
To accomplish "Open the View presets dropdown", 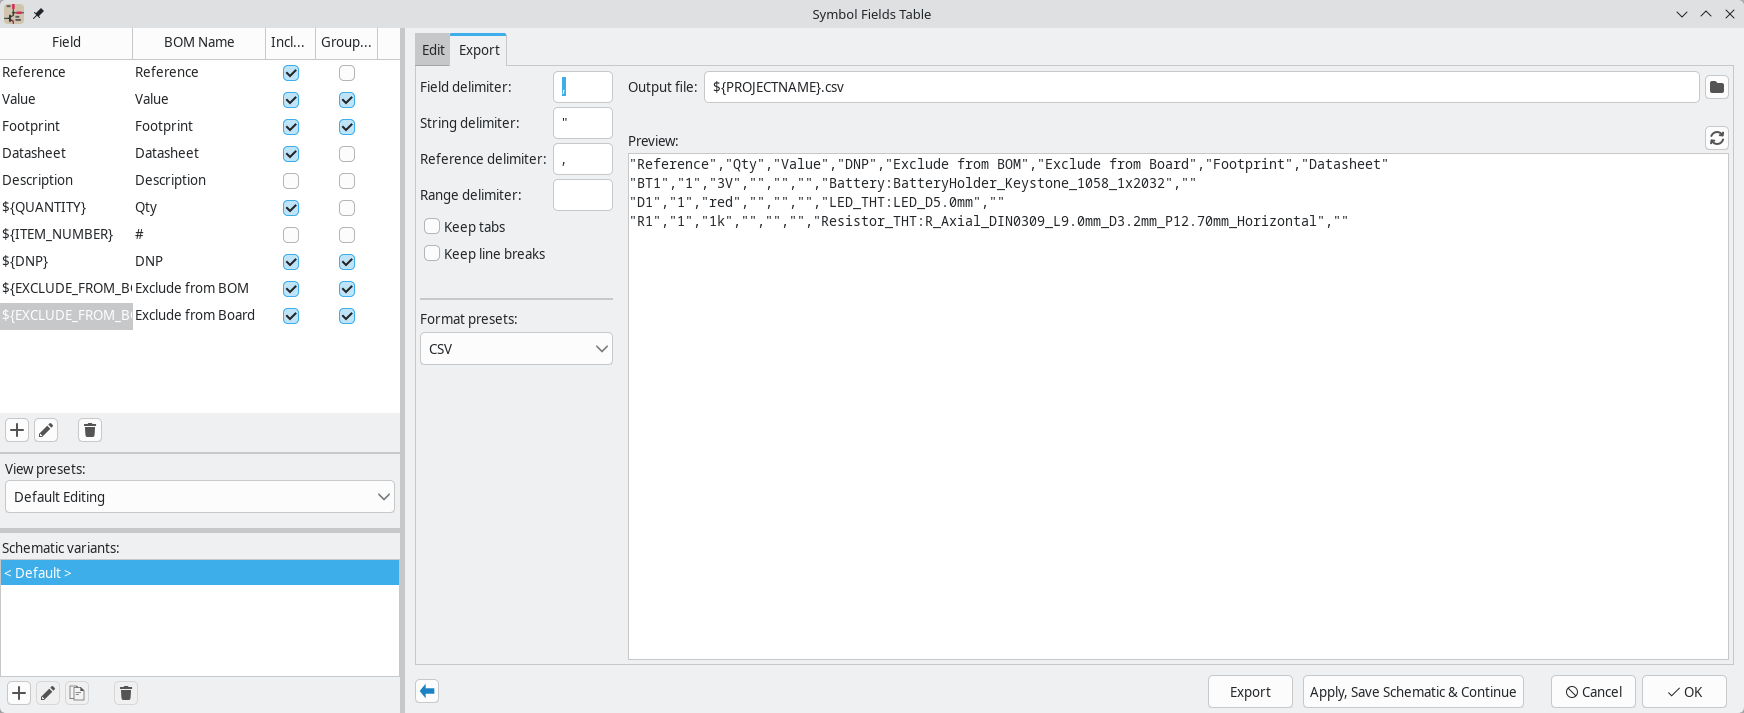I will click(200, 497).
